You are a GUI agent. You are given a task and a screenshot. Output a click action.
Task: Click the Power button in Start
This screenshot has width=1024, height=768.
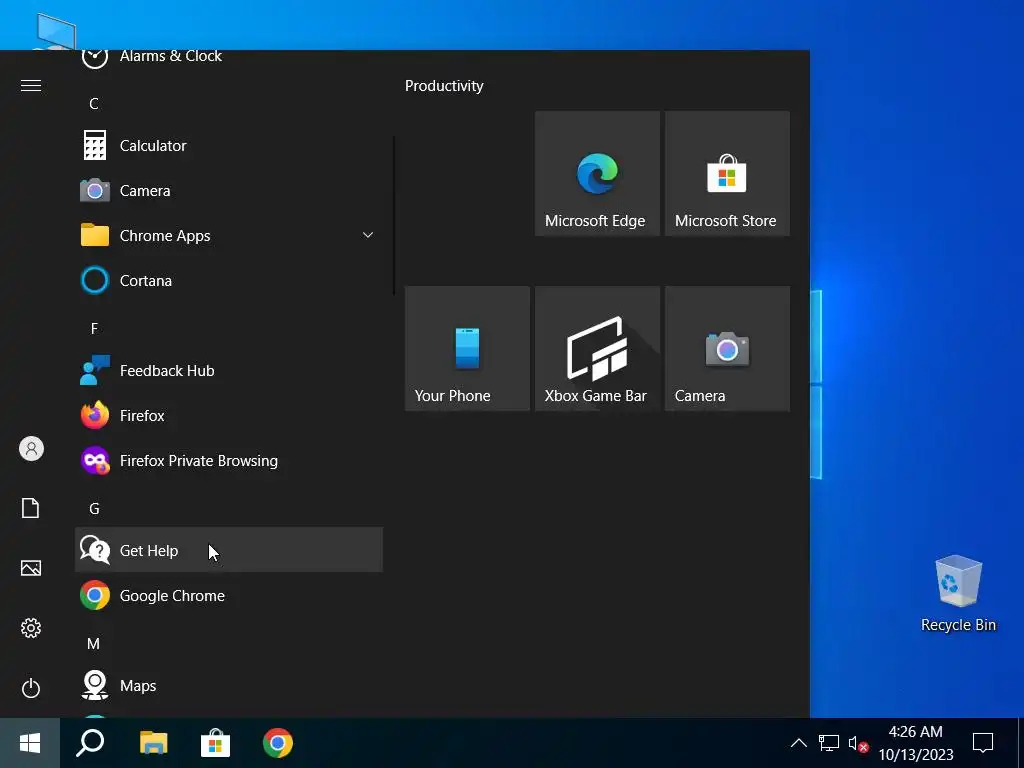[31, 688]
